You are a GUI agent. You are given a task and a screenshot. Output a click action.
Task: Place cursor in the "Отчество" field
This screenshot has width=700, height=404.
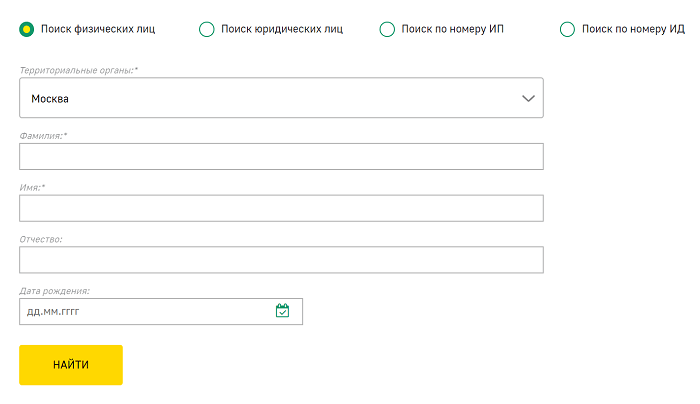point(280,260)
